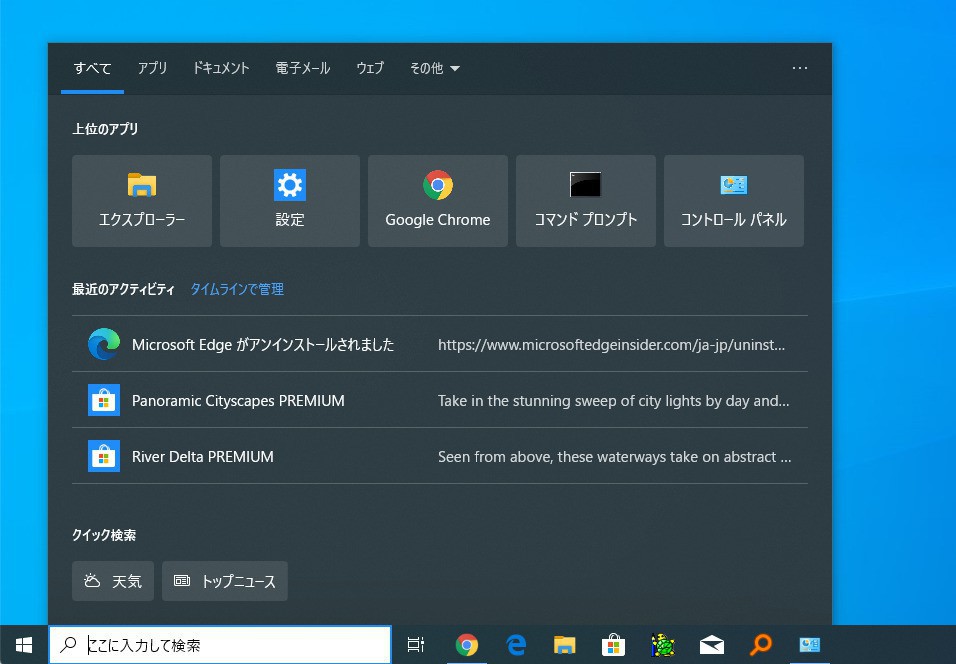
Task: Open the 設定 gear tile
Action: [x=290, y=201]
